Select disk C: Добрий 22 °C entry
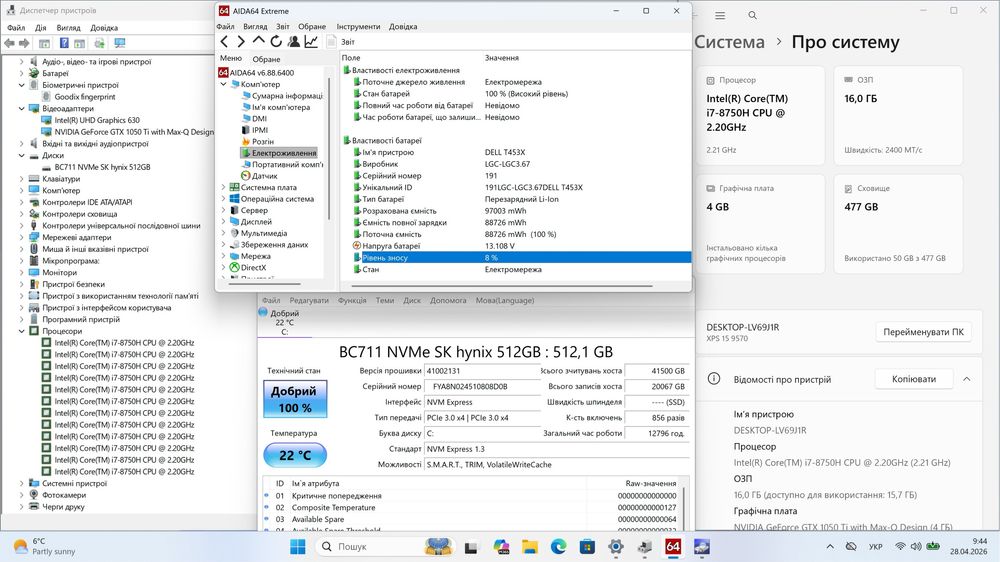This screenshot has width=1000, height=562. click(284, 322)
